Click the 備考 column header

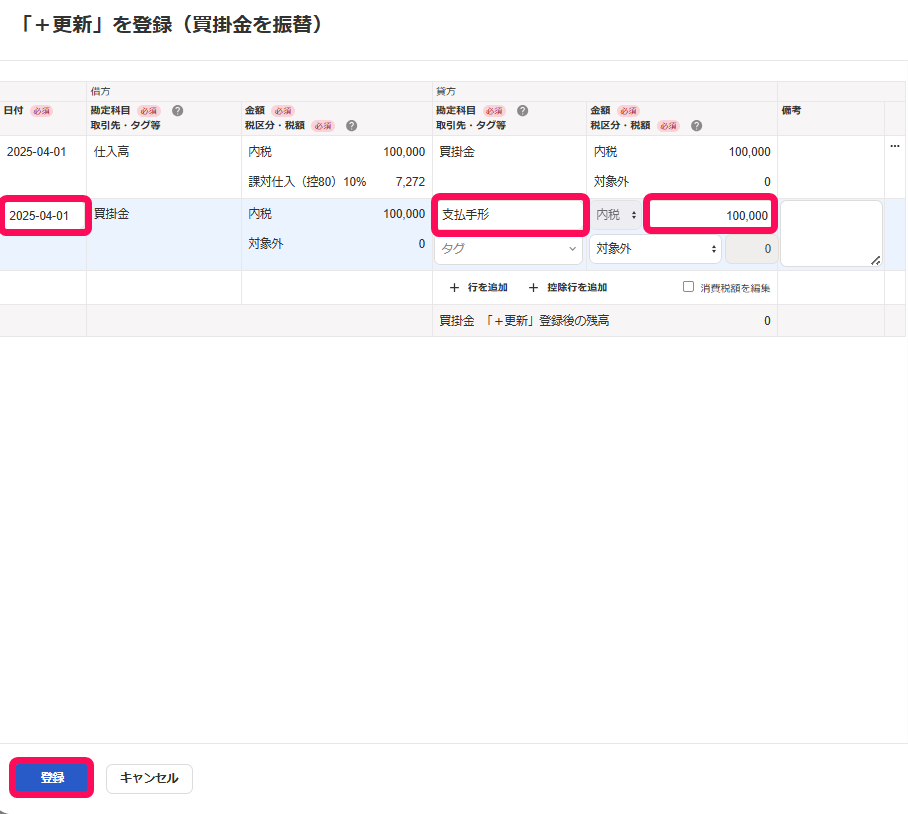[791, 110]
